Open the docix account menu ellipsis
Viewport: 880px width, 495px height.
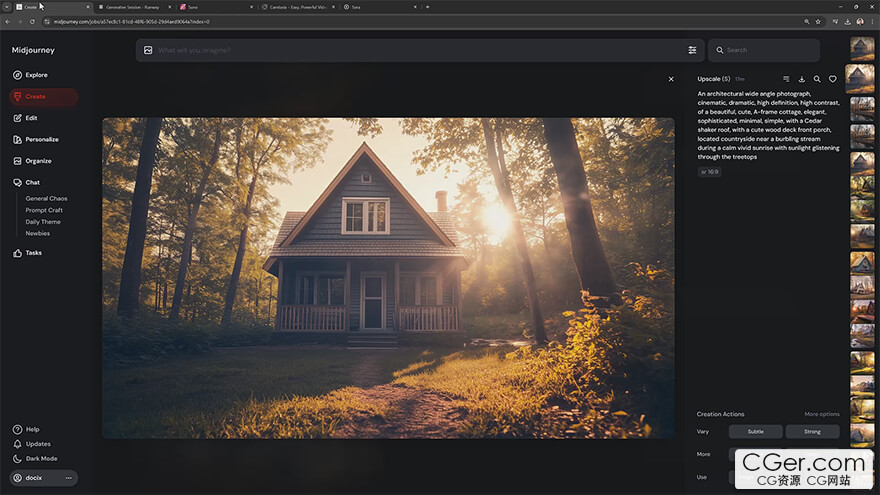pos(69,478)
